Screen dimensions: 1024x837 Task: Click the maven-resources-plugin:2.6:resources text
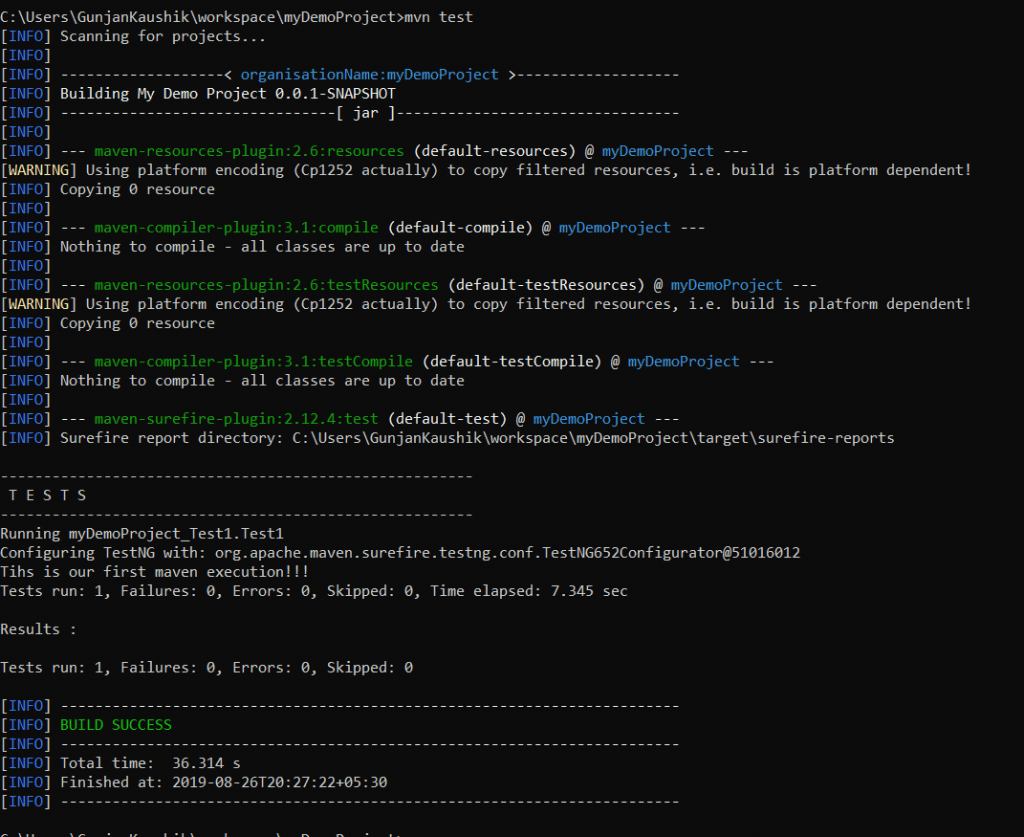[249, 151]
